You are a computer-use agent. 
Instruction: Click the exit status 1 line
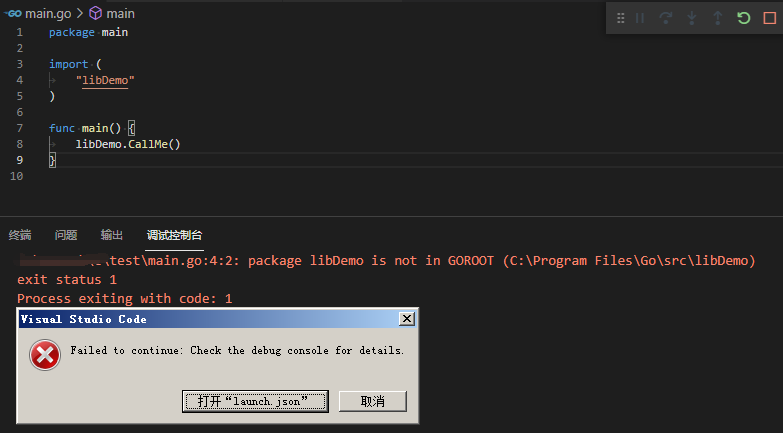point(67,279)
